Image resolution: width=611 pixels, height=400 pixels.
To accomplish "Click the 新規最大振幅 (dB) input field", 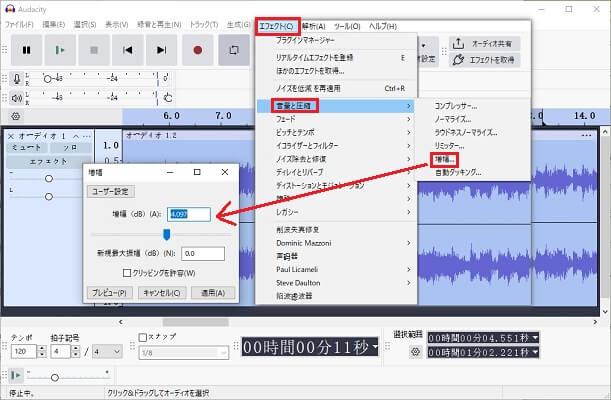I will pos(203,254).
